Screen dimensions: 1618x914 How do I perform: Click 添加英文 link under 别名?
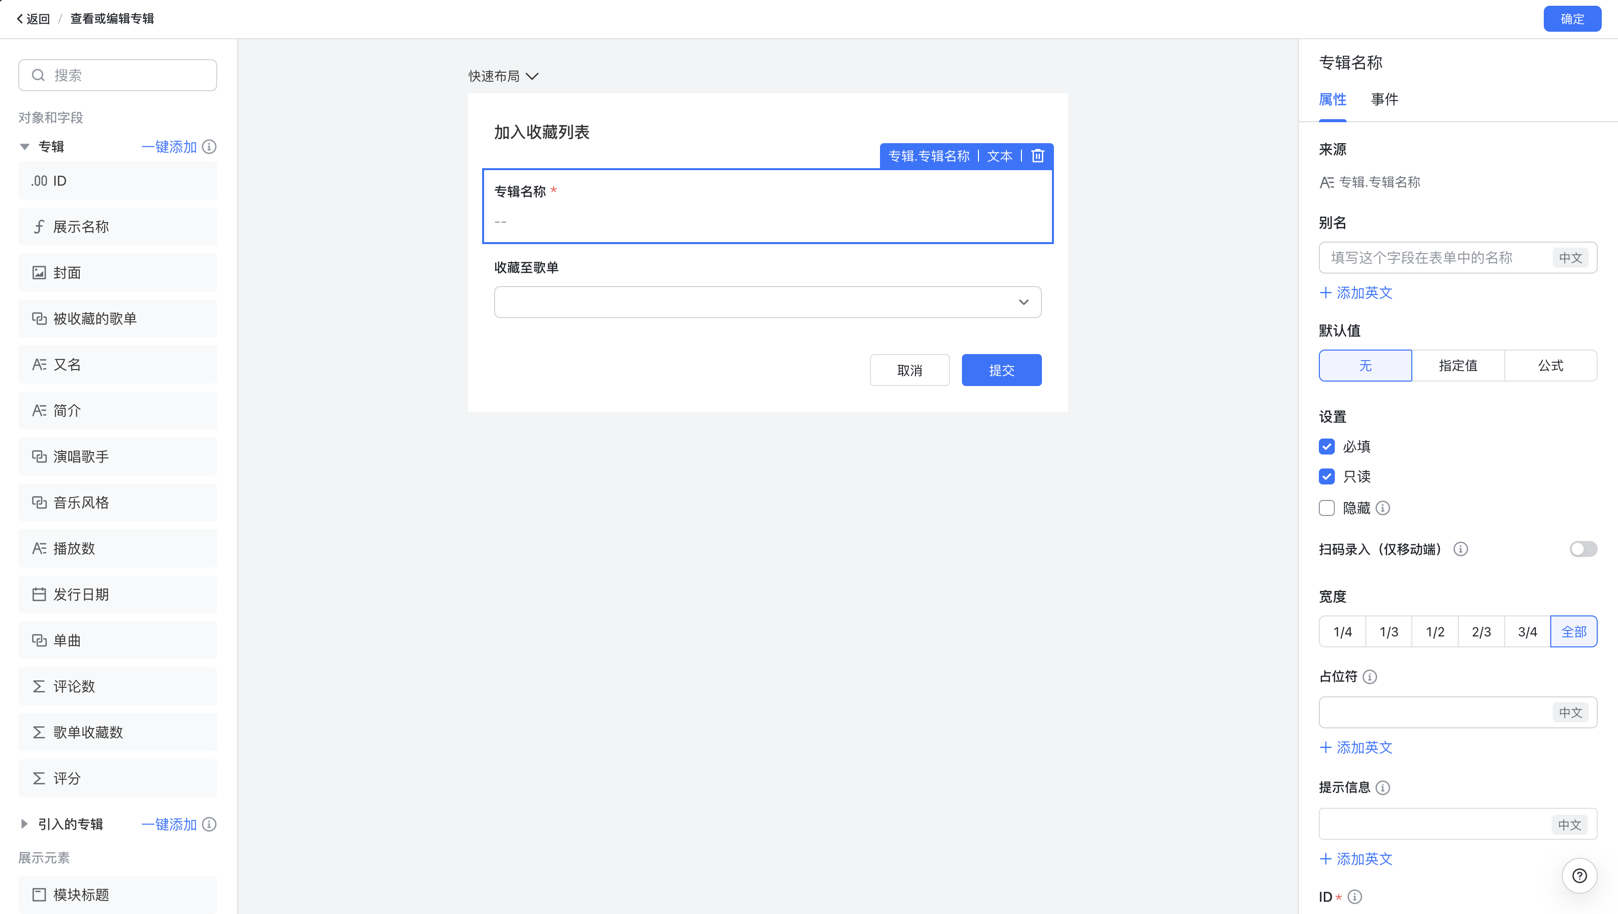tap(1356, 293)
